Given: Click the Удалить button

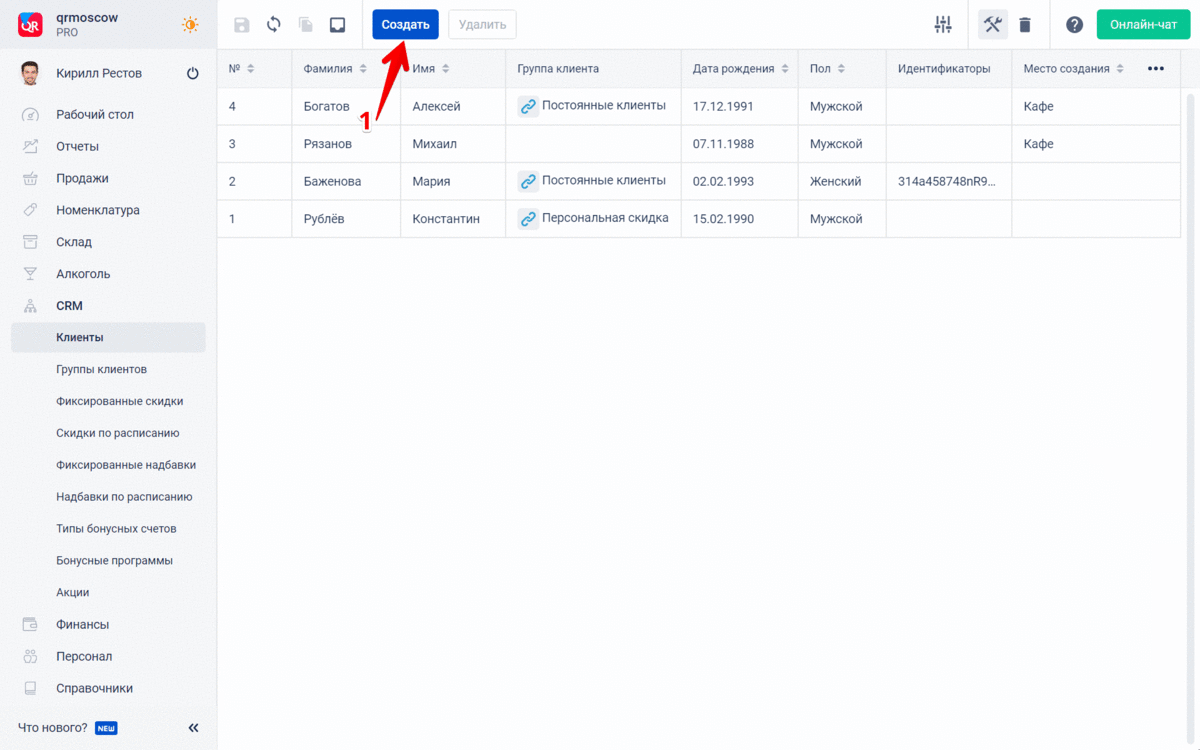Looking at the screenshot, I should click(482, 25).
